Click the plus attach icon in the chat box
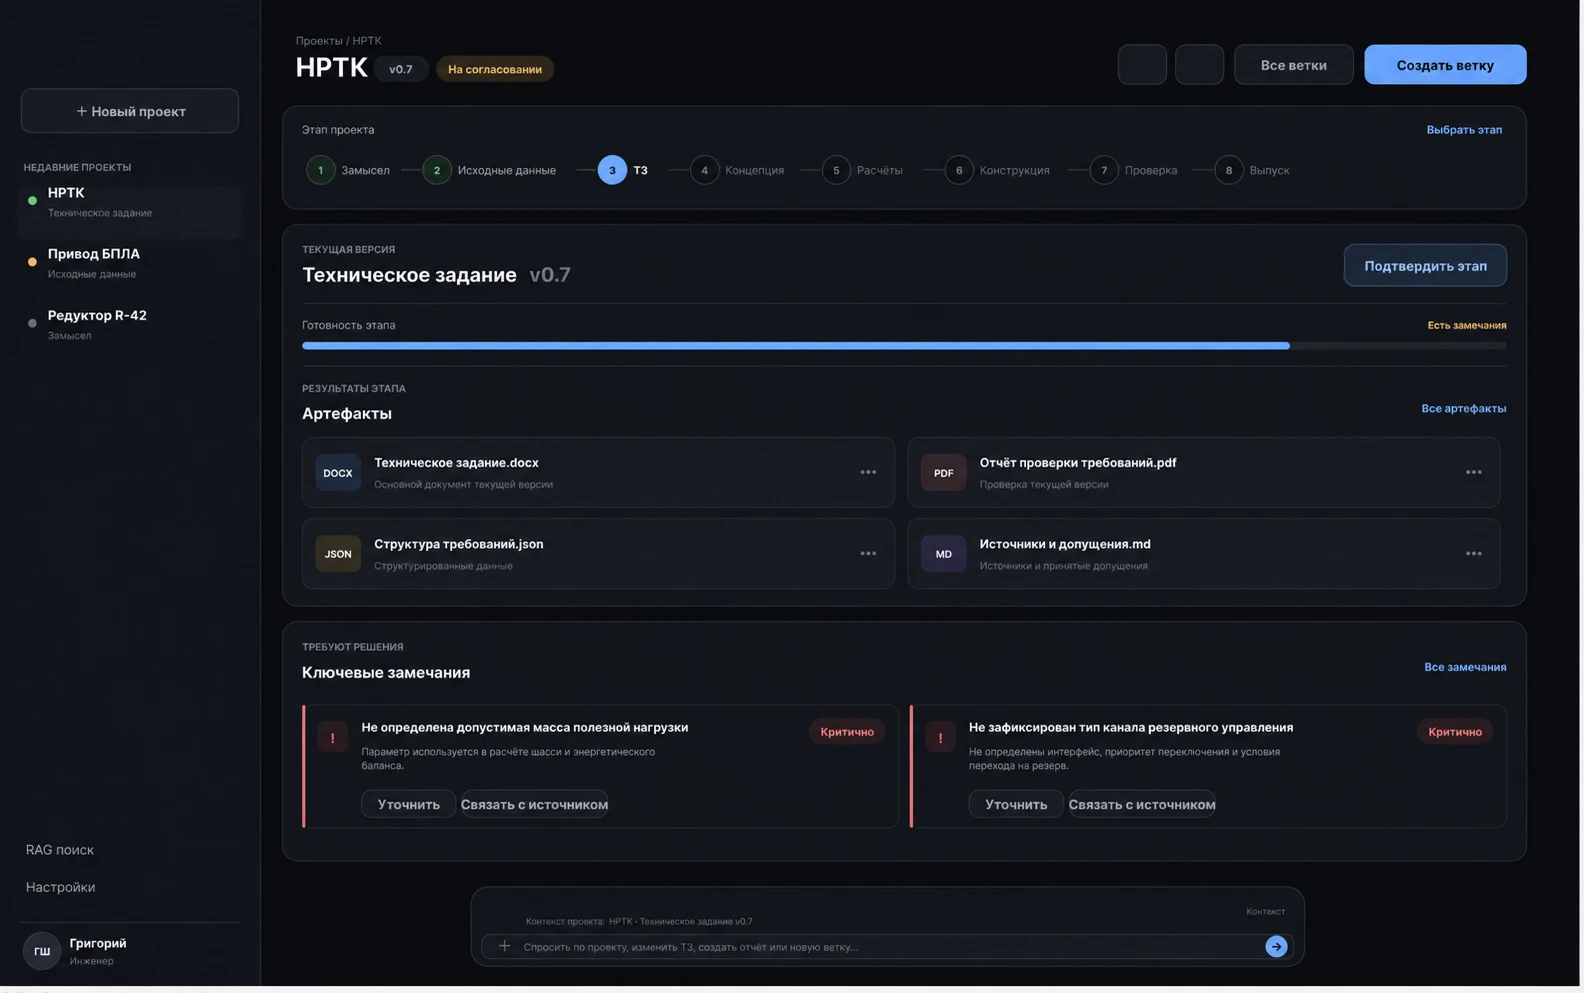The height and width of the screenshot is (993, 1584). 504,946
